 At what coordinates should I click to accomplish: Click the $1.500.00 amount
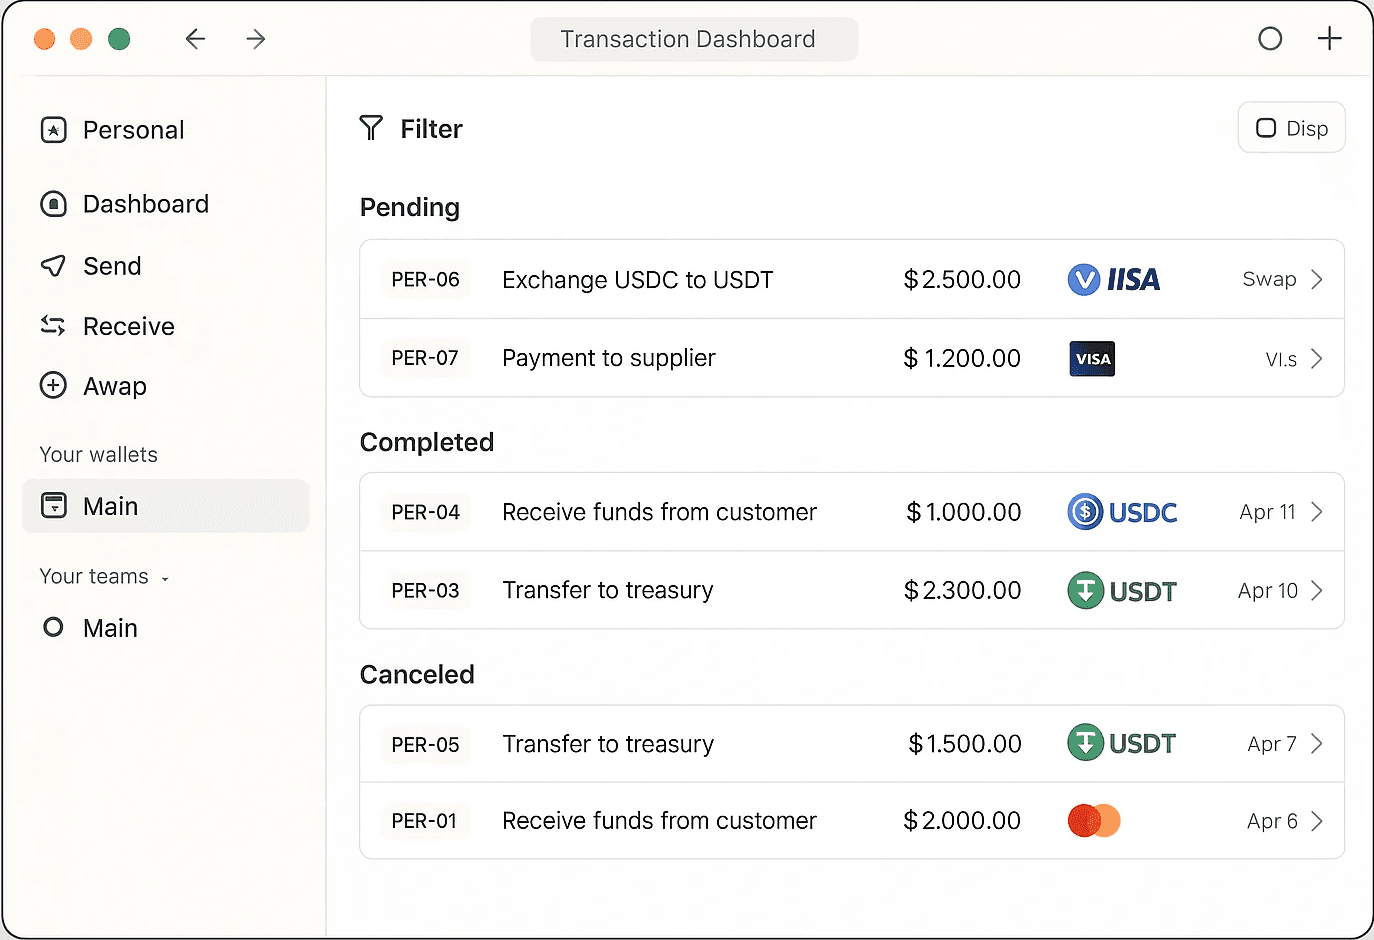tap(965, 744)
